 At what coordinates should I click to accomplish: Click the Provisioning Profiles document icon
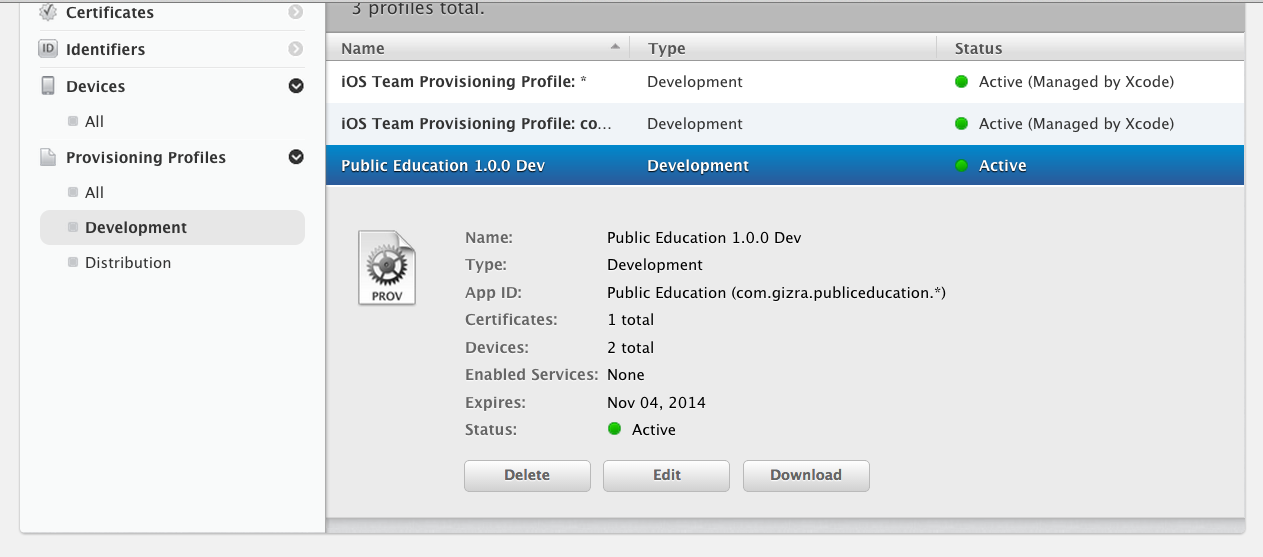(47, 157)
